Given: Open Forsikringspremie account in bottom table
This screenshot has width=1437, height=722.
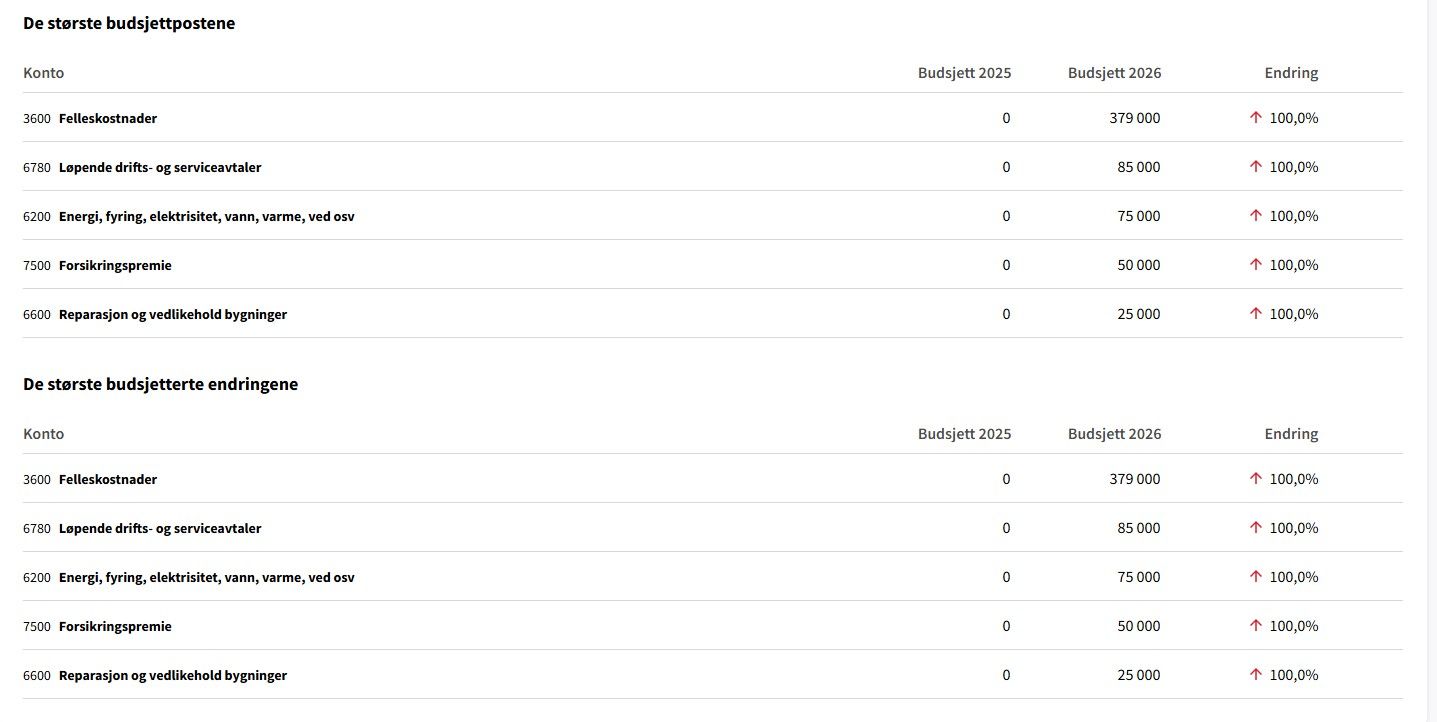Looking at the screenshot, I should (x=115, y=626).
